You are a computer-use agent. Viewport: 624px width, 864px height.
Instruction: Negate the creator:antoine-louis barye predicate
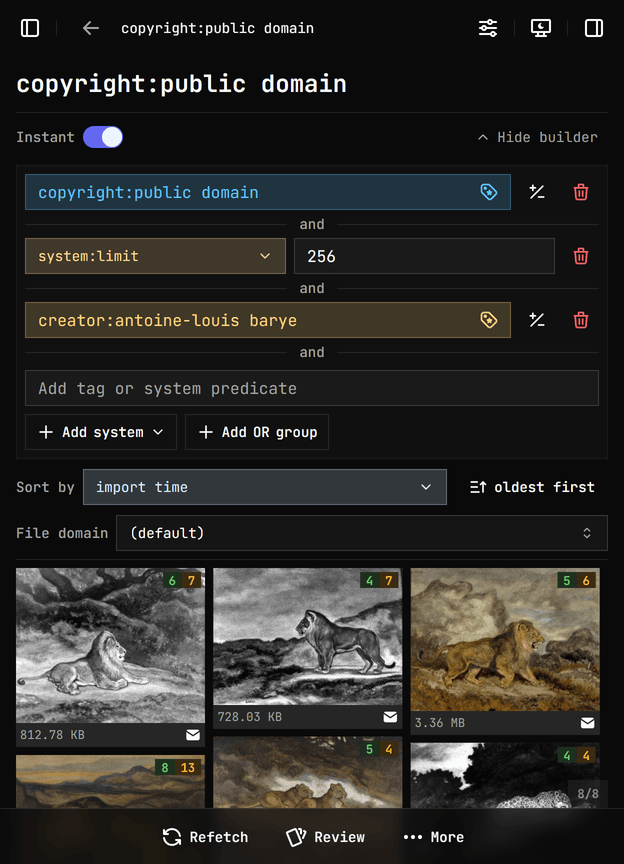(537, 320)
